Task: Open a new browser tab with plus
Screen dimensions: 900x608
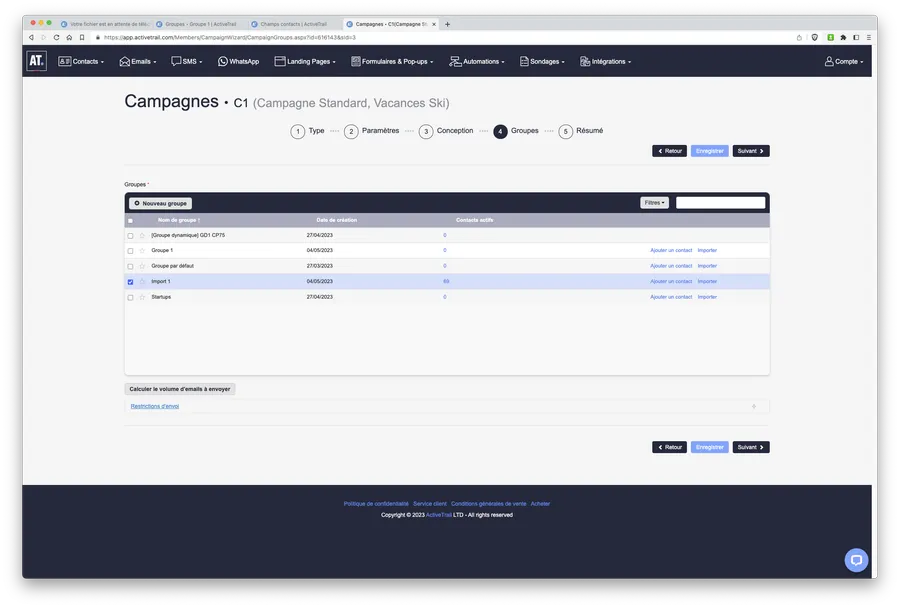Action: click(447, 24)
